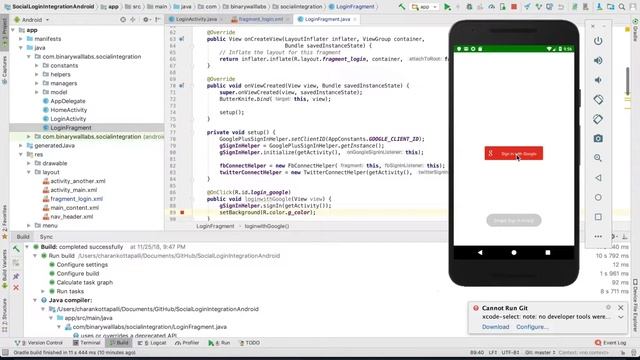Tap the phone's recent apps button

tap(548, 253)
